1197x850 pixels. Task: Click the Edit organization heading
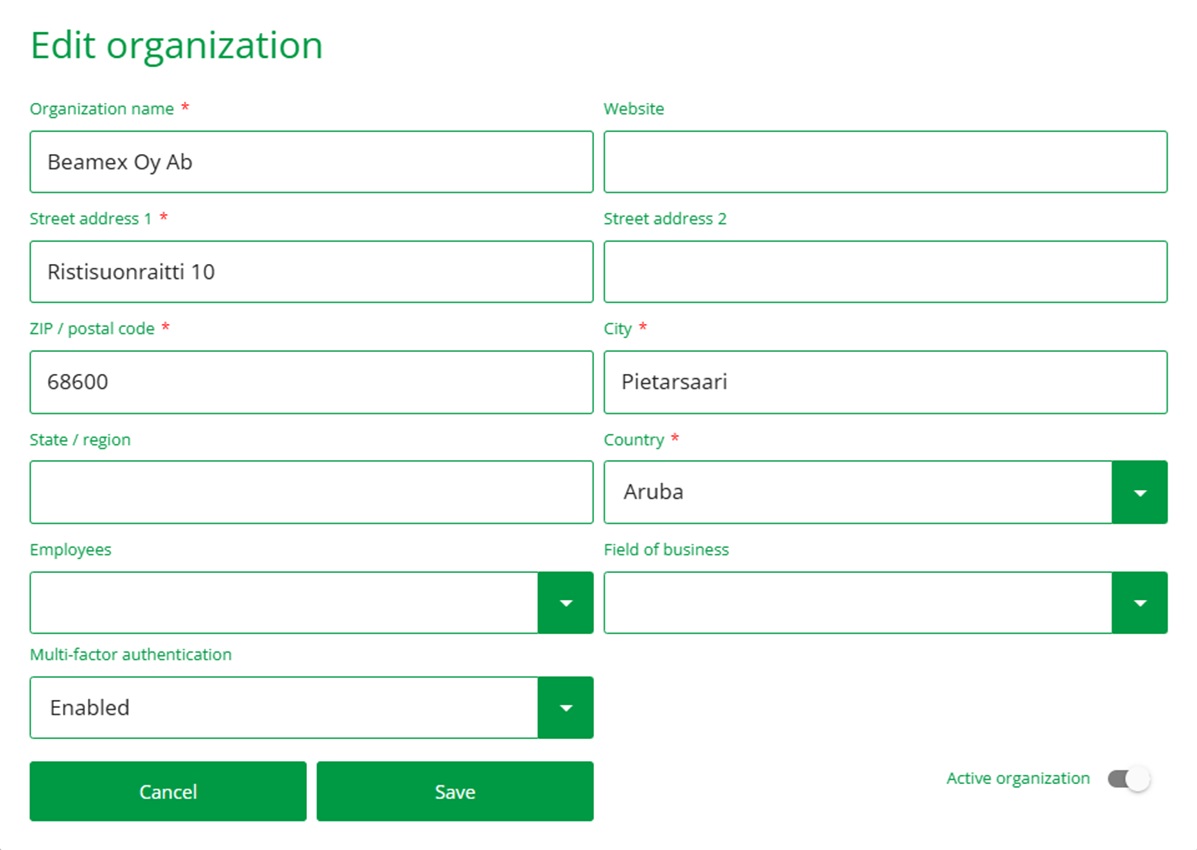coord(176,46)
